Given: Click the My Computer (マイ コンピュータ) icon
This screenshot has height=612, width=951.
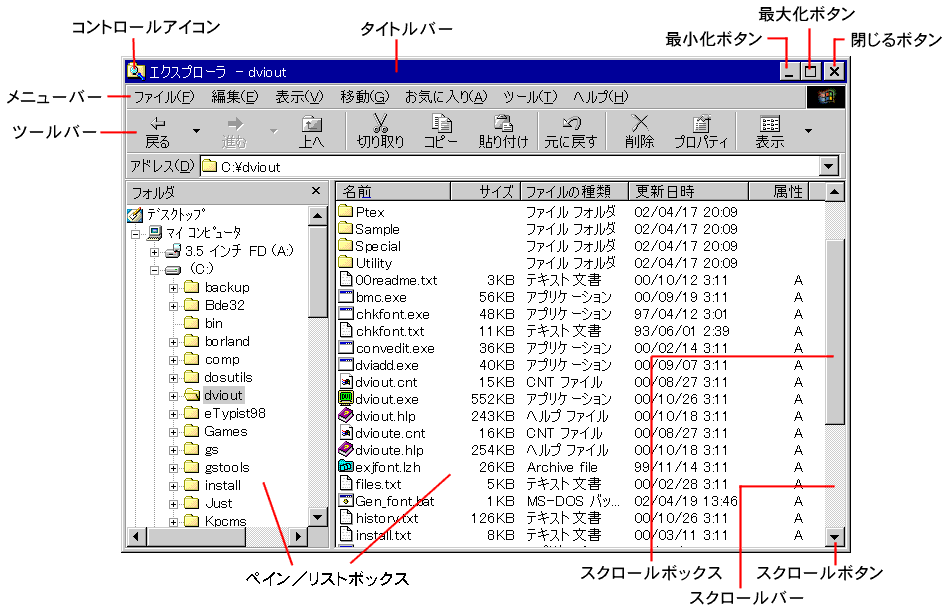Looking at the screenshot, I should click(155, 233).
